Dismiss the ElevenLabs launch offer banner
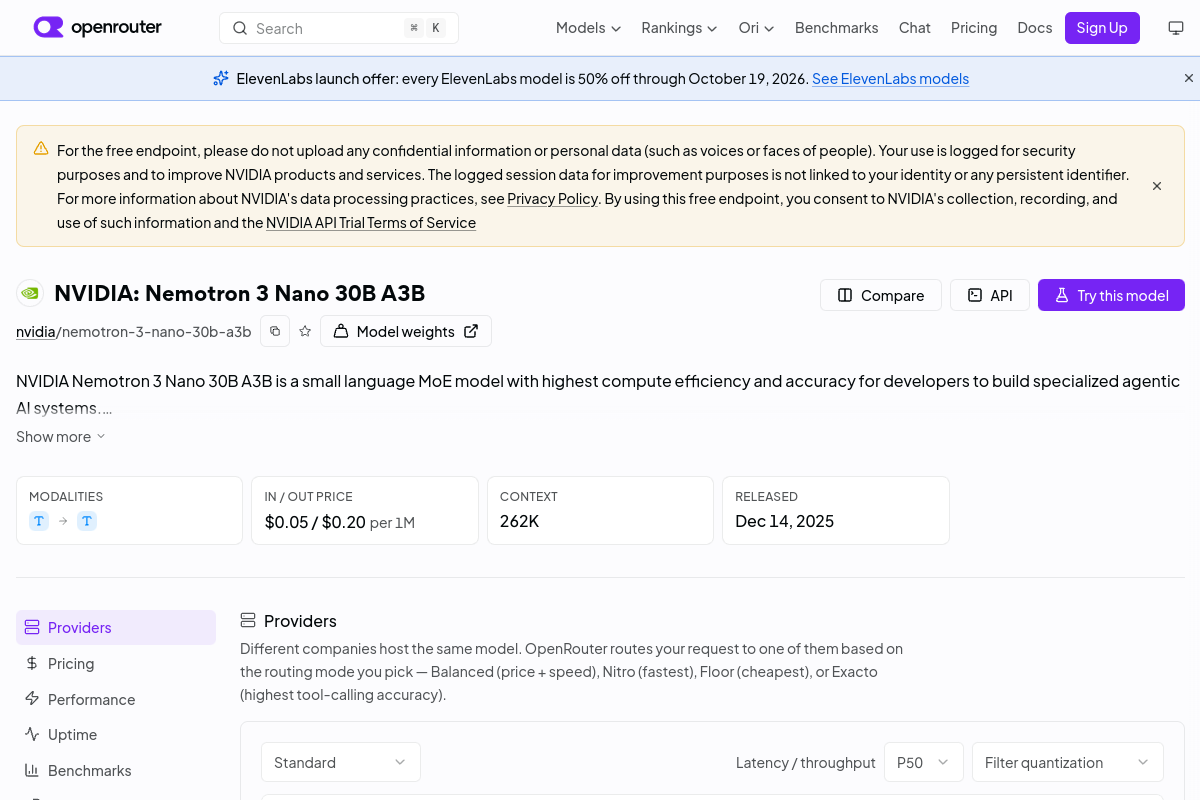The height and width of the screenshot is (800, 1200). pos(1189,78)
